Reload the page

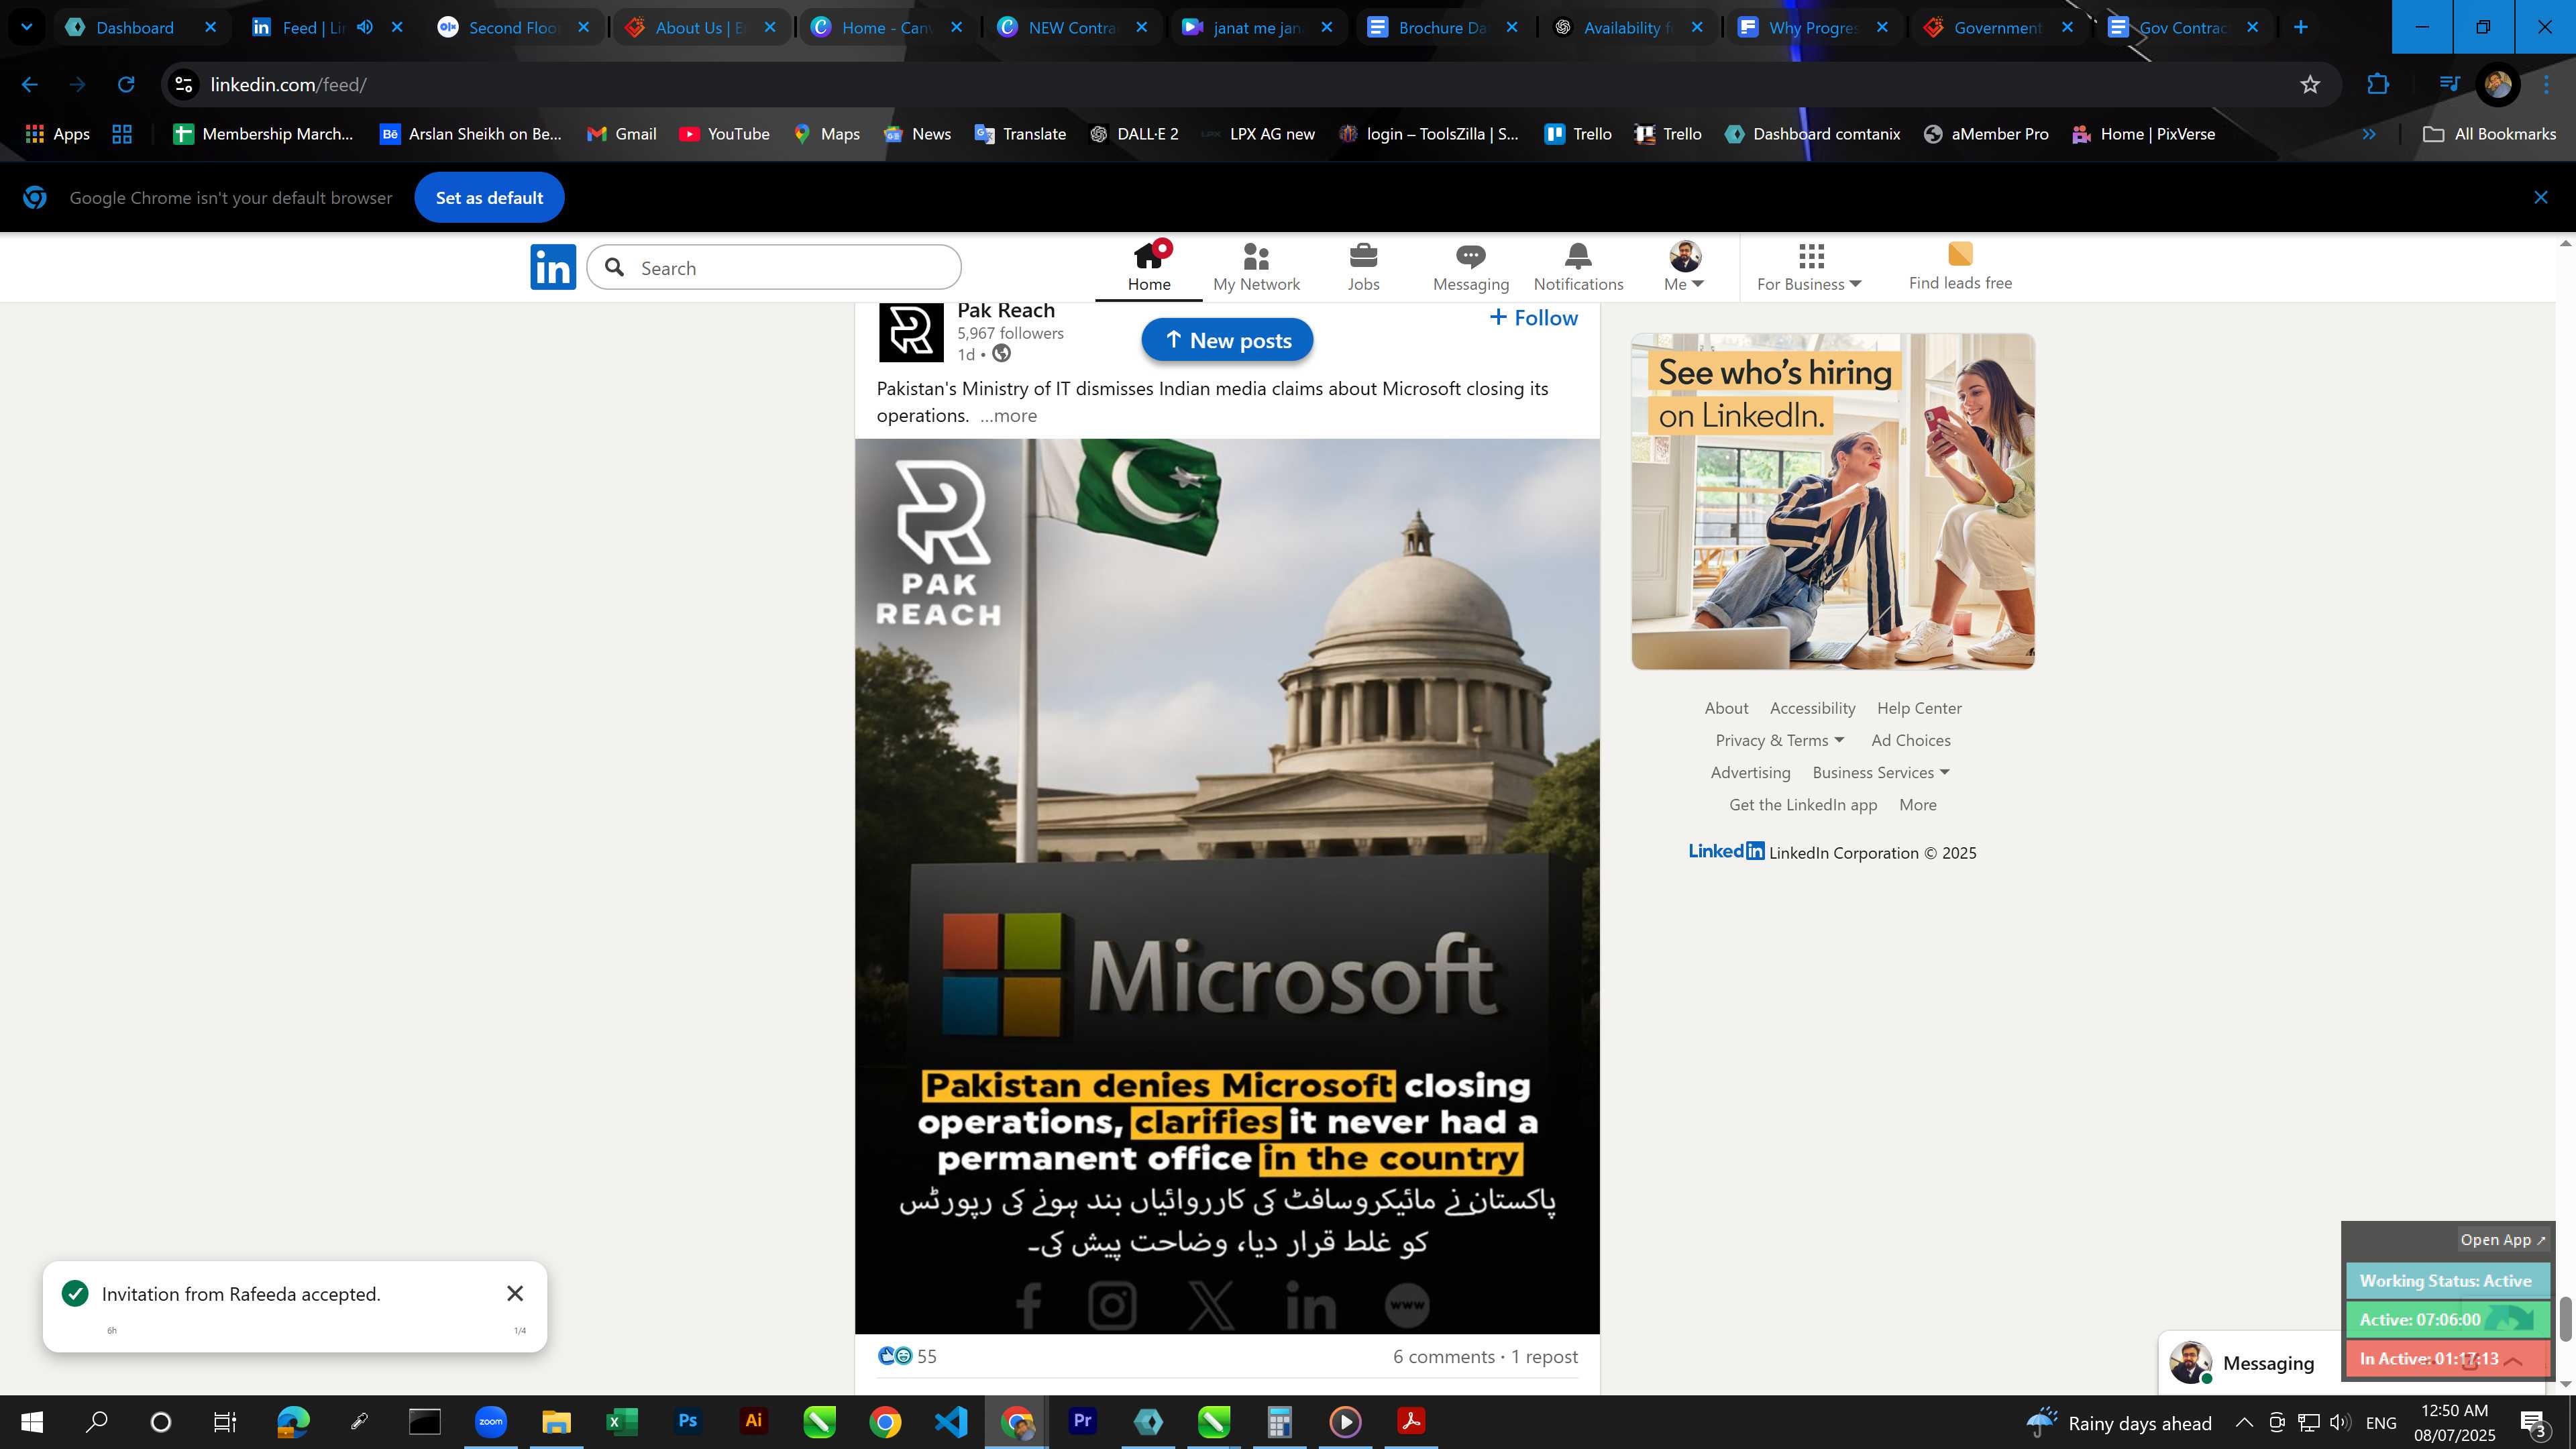[126, 85]
